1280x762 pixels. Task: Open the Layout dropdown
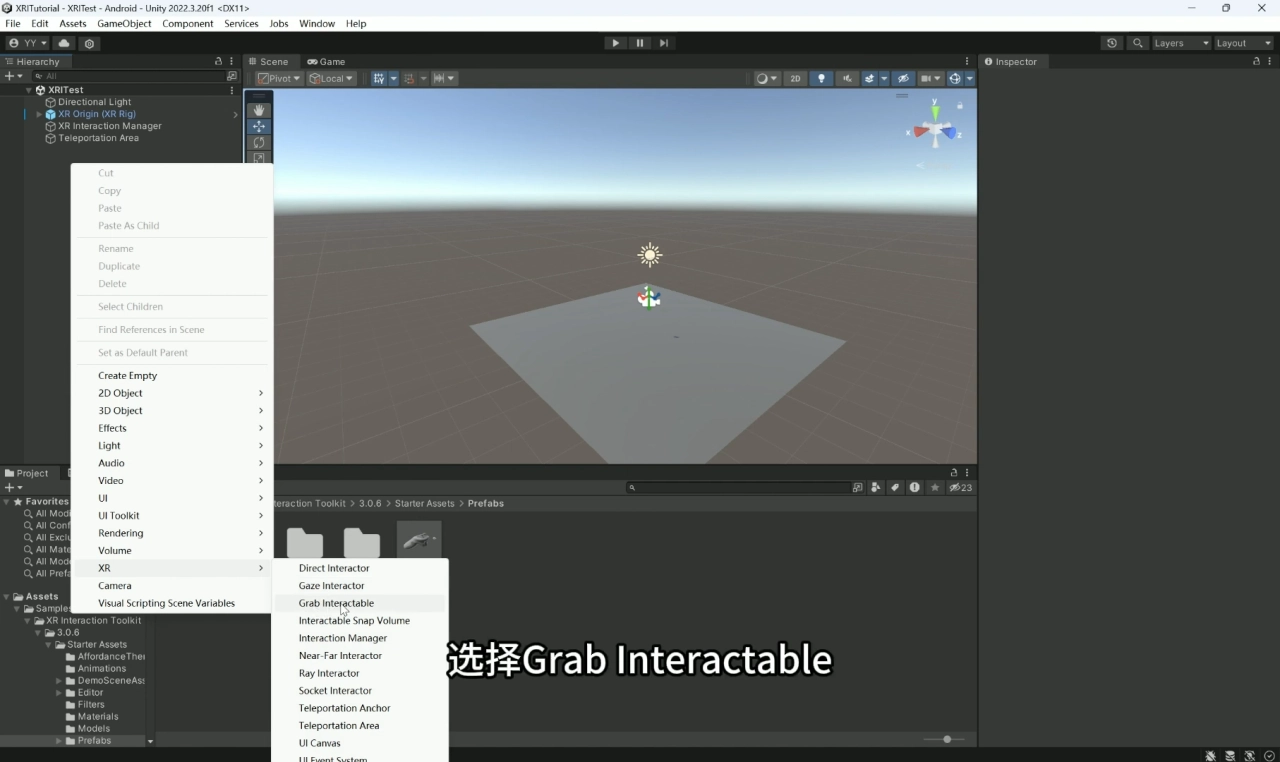(x=1243, y=43)
